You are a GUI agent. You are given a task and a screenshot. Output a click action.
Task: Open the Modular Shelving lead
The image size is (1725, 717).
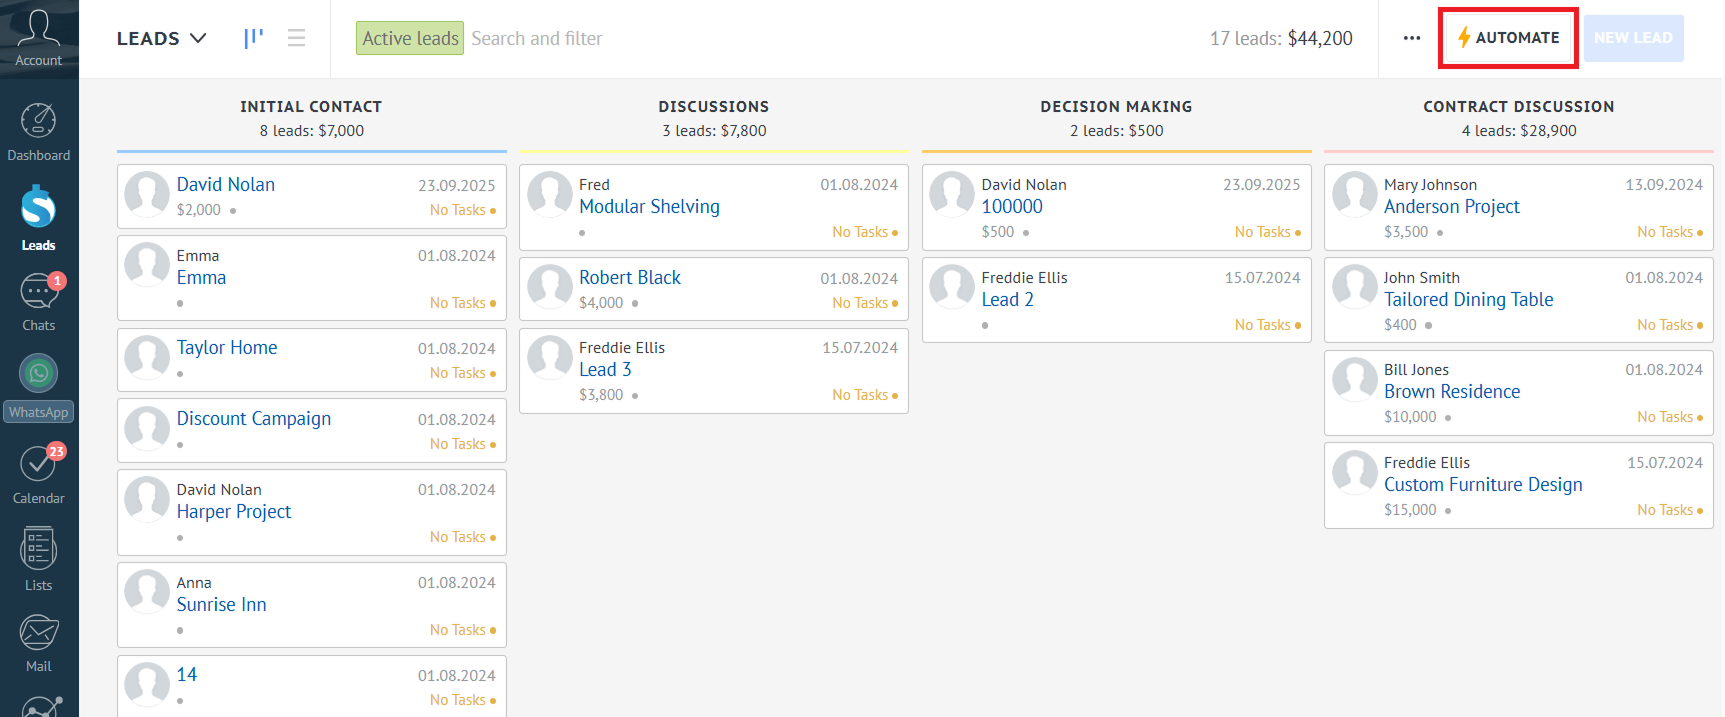click(x=649, y=207)
